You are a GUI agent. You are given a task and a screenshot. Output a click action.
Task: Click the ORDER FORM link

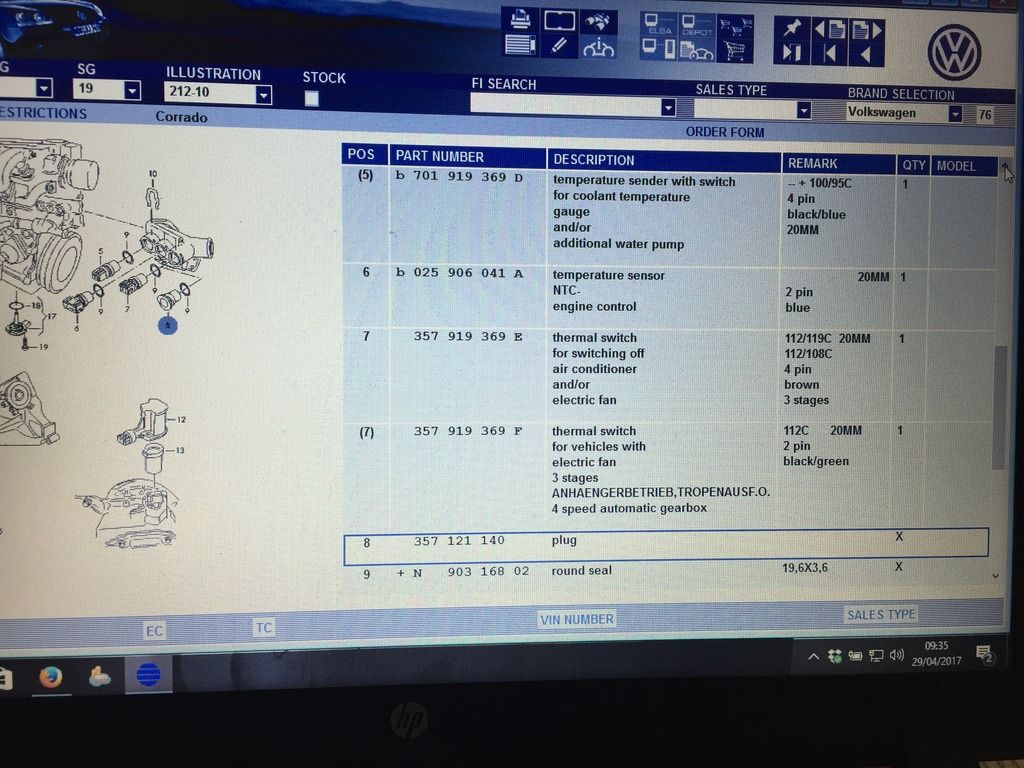click(x=724, y=132)
